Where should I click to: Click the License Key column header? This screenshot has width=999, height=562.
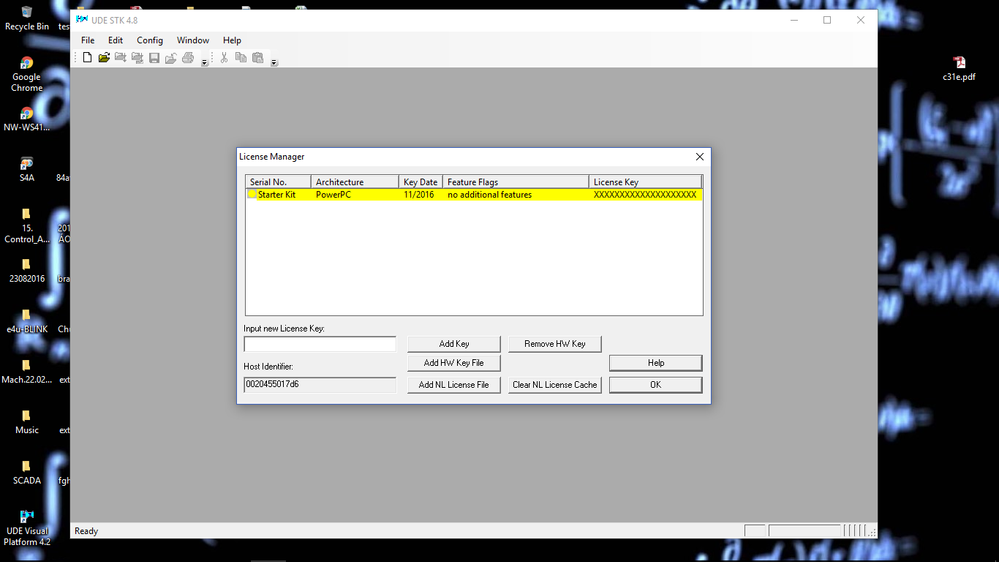[x=645, y=182]
